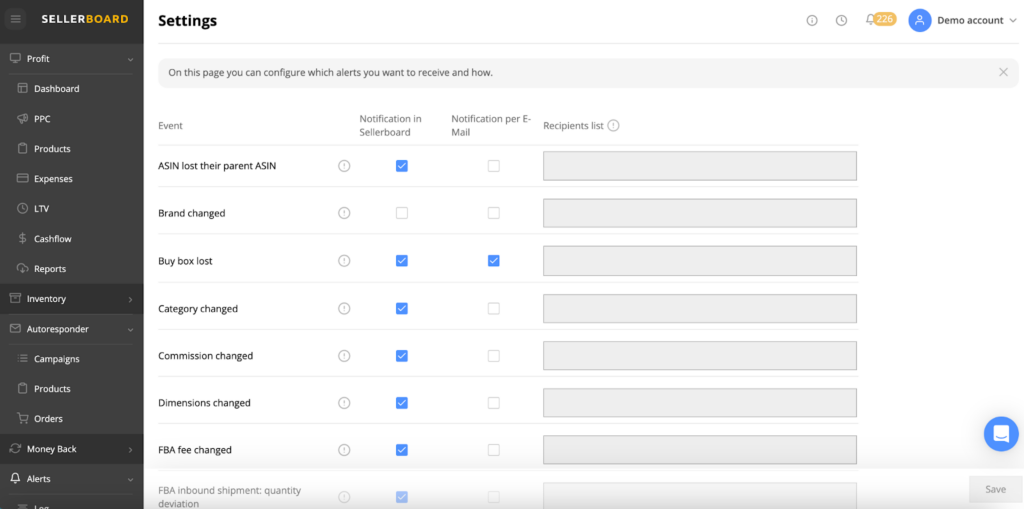
Task: Expand the Inventory section
Action: [130, 299]
